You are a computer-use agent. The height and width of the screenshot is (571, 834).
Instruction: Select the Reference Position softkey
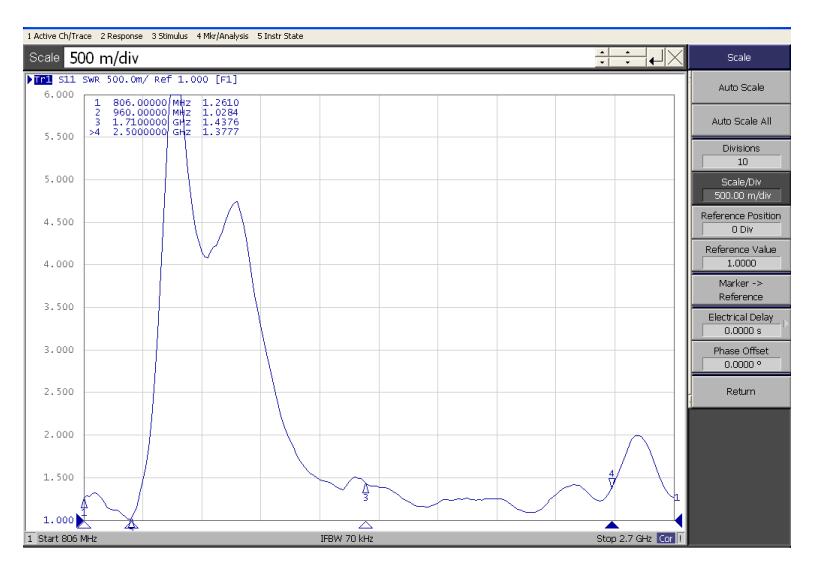741,222
